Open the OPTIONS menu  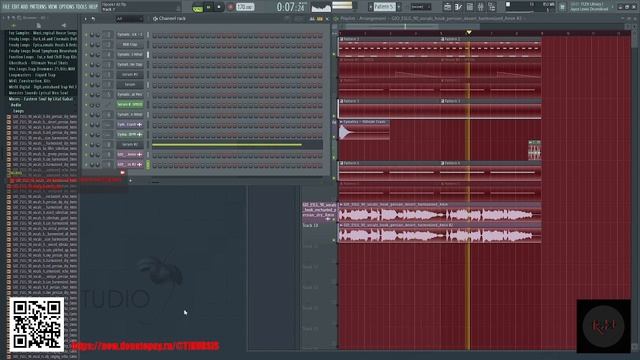(67, 7)
